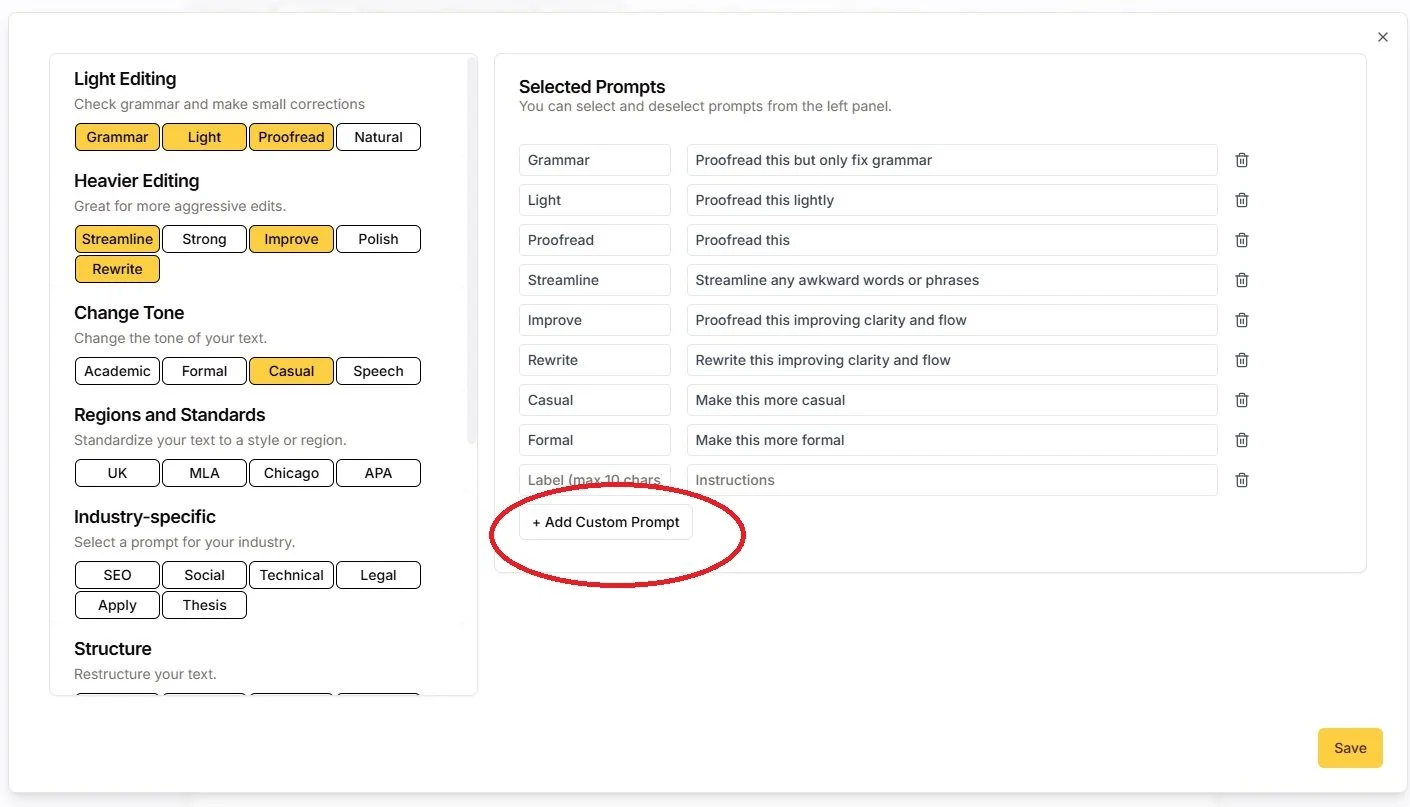1410x807 pixels.
Task: Edit the Grammar prompt instructions text
Action: click(x=950, y=160)
